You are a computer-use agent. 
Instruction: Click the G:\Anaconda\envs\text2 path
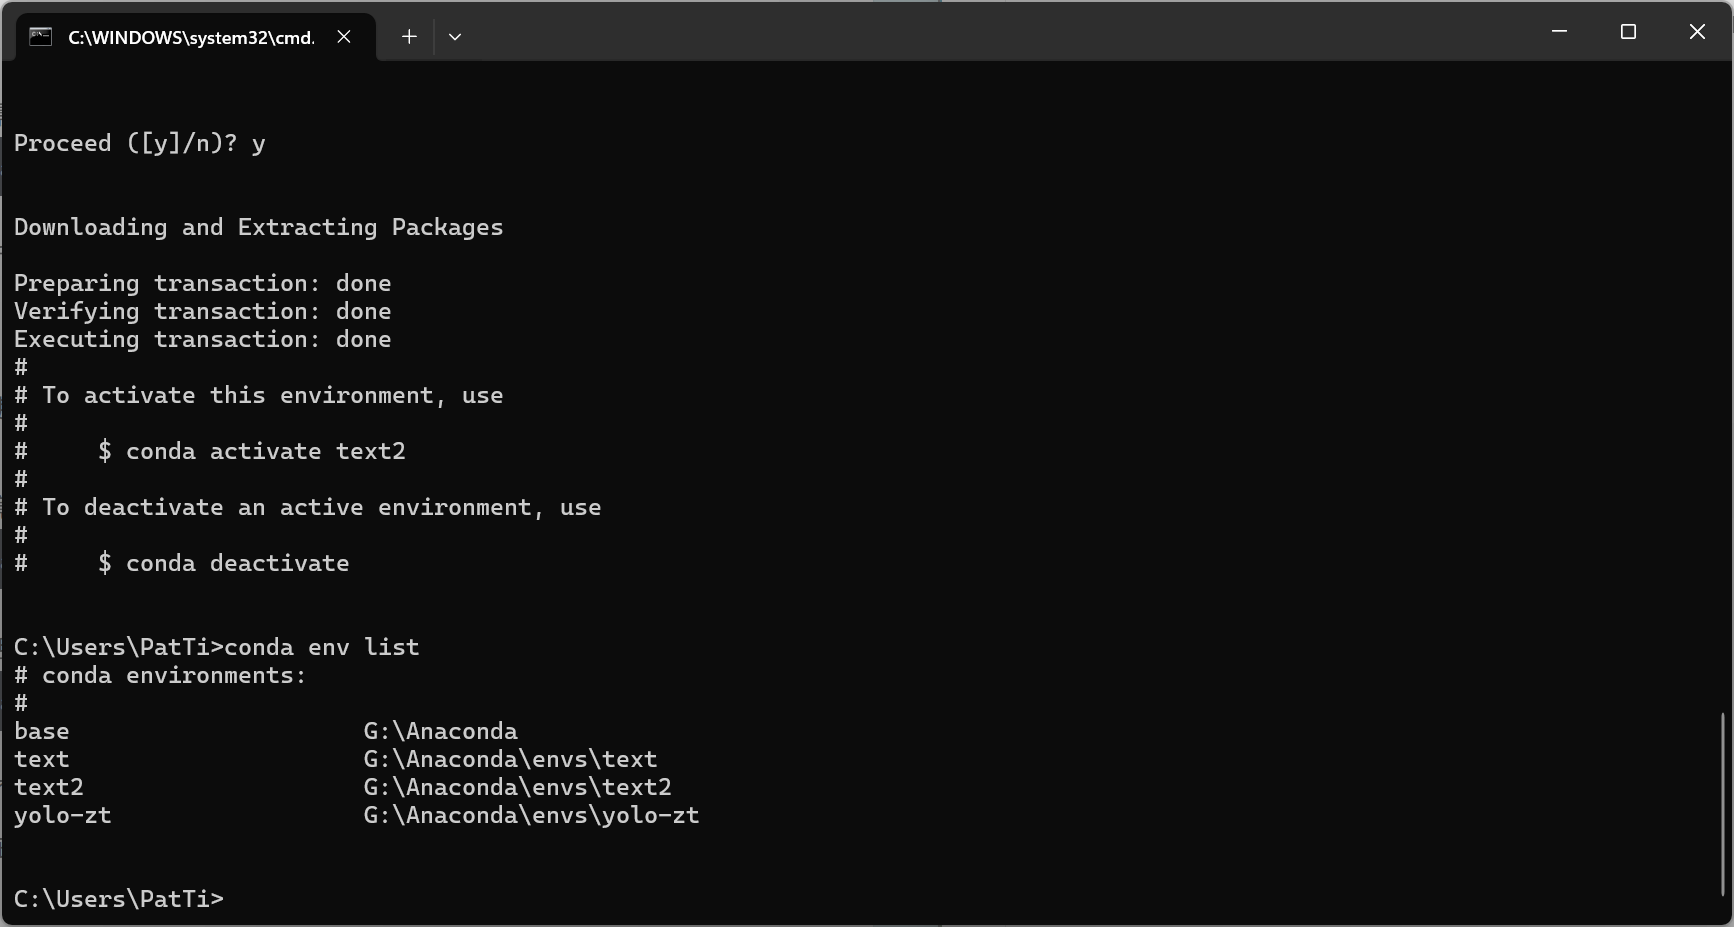517,787
